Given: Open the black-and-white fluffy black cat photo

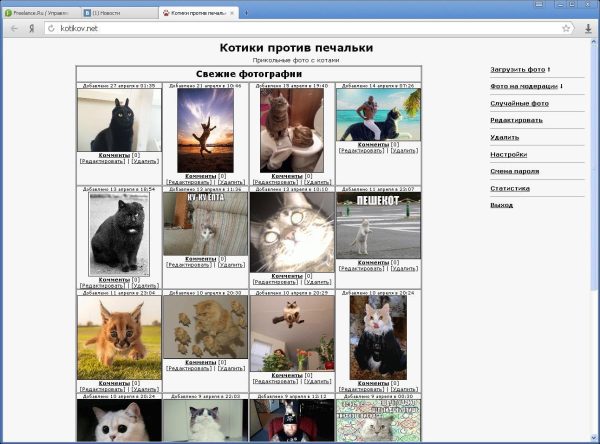Looking at the screenshot, I should point(119,234).
